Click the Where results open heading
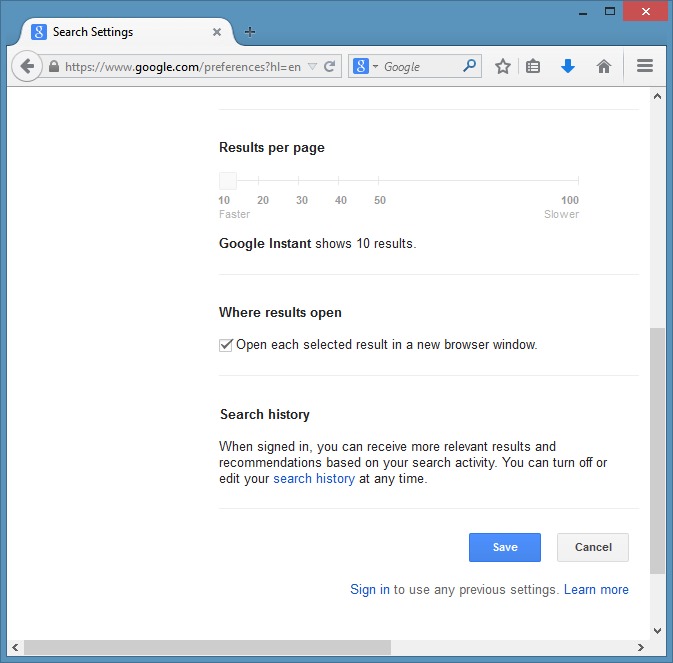 click(280, 312)
